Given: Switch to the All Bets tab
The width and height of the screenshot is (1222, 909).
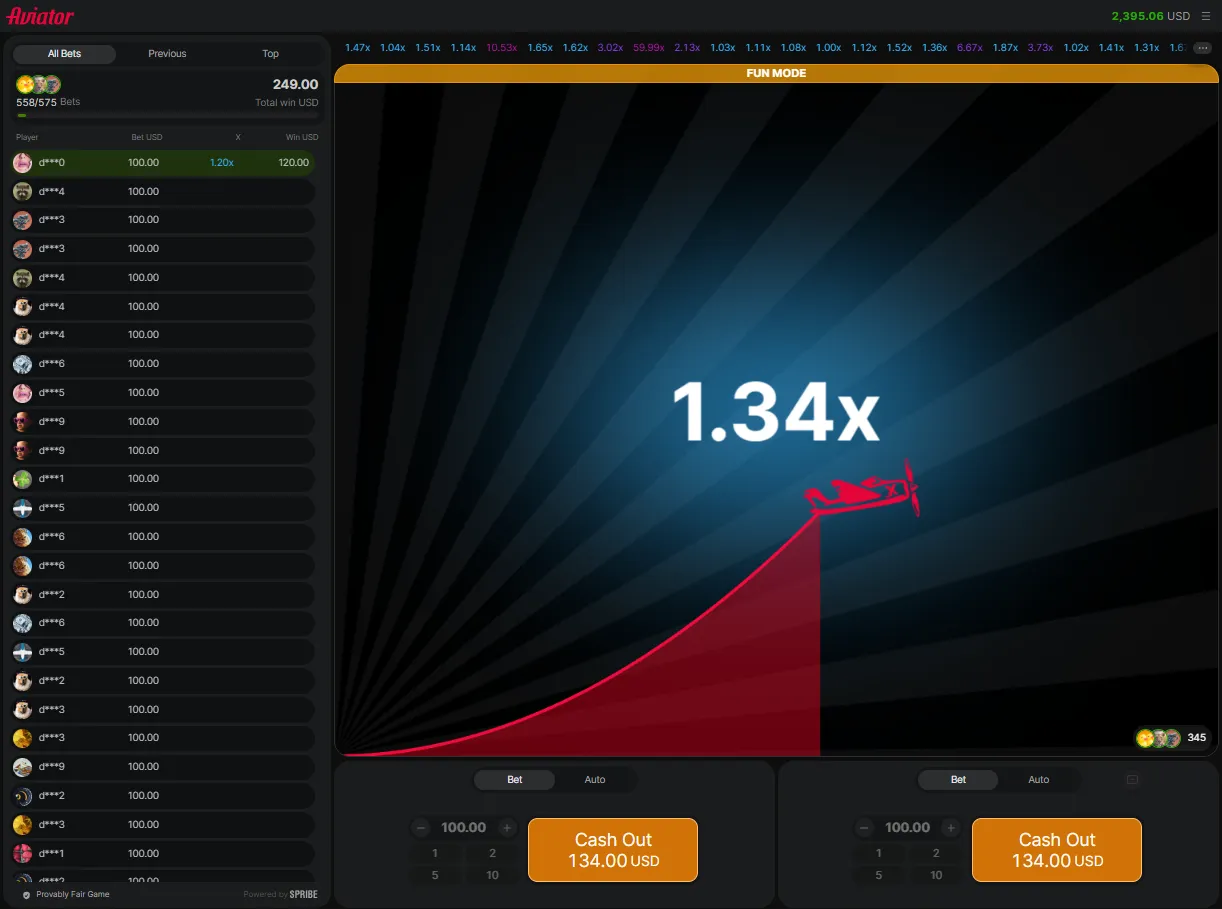Looking at the screenshot, I should click(65, 54).
